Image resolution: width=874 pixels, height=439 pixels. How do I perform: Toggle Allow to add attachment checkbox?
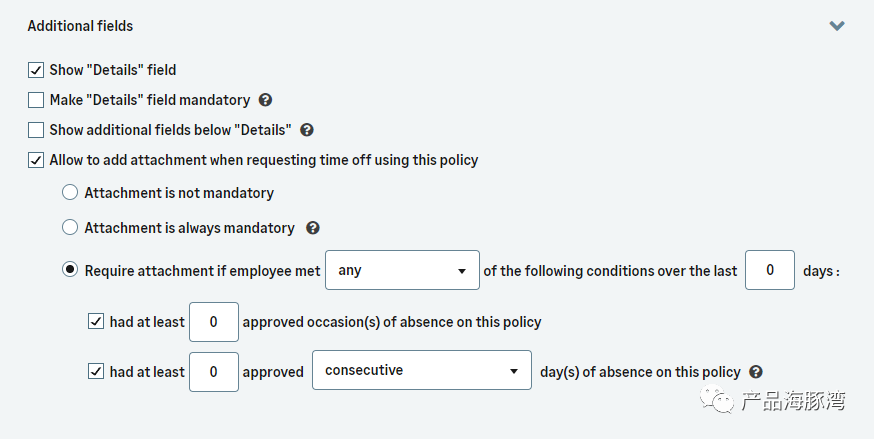(36, 160)
